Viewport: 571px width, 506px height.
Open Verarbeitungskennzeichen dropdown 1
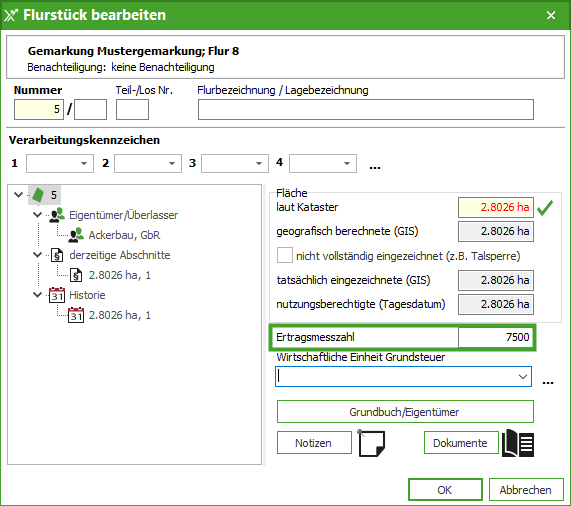(60, 163)
